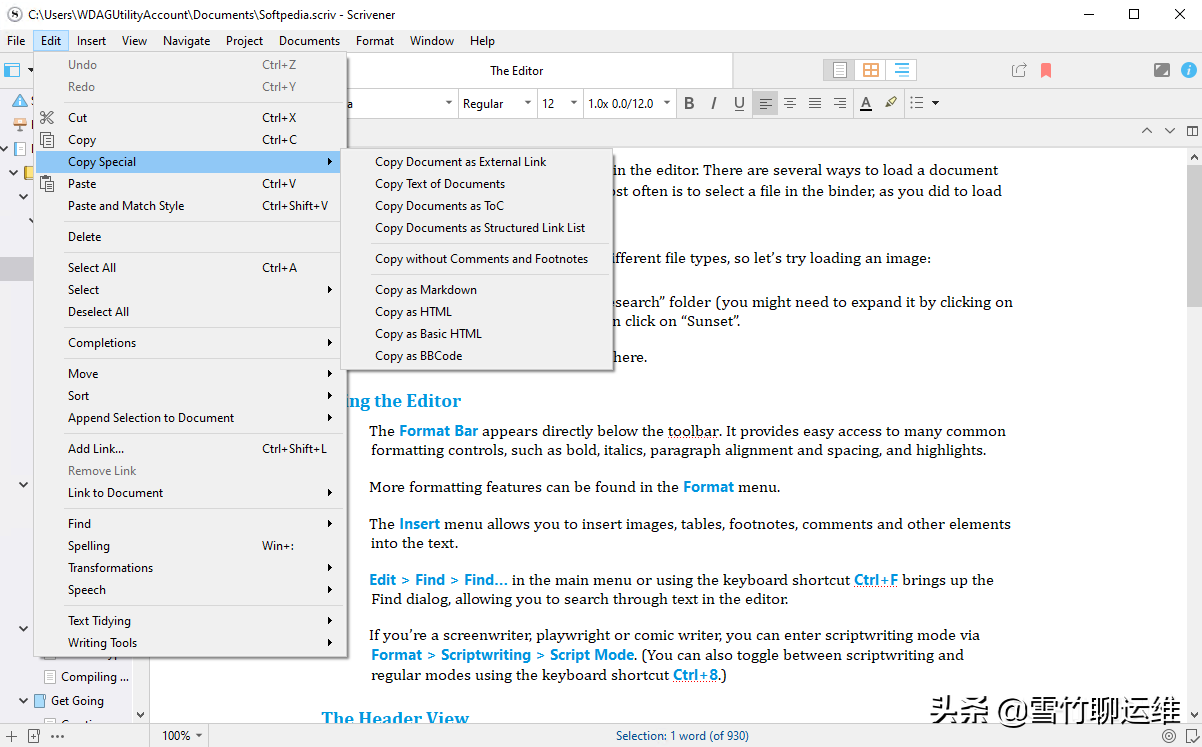Screen dimensions: 1202x747
Task: Open the text color picker
Action: point(866,103)
